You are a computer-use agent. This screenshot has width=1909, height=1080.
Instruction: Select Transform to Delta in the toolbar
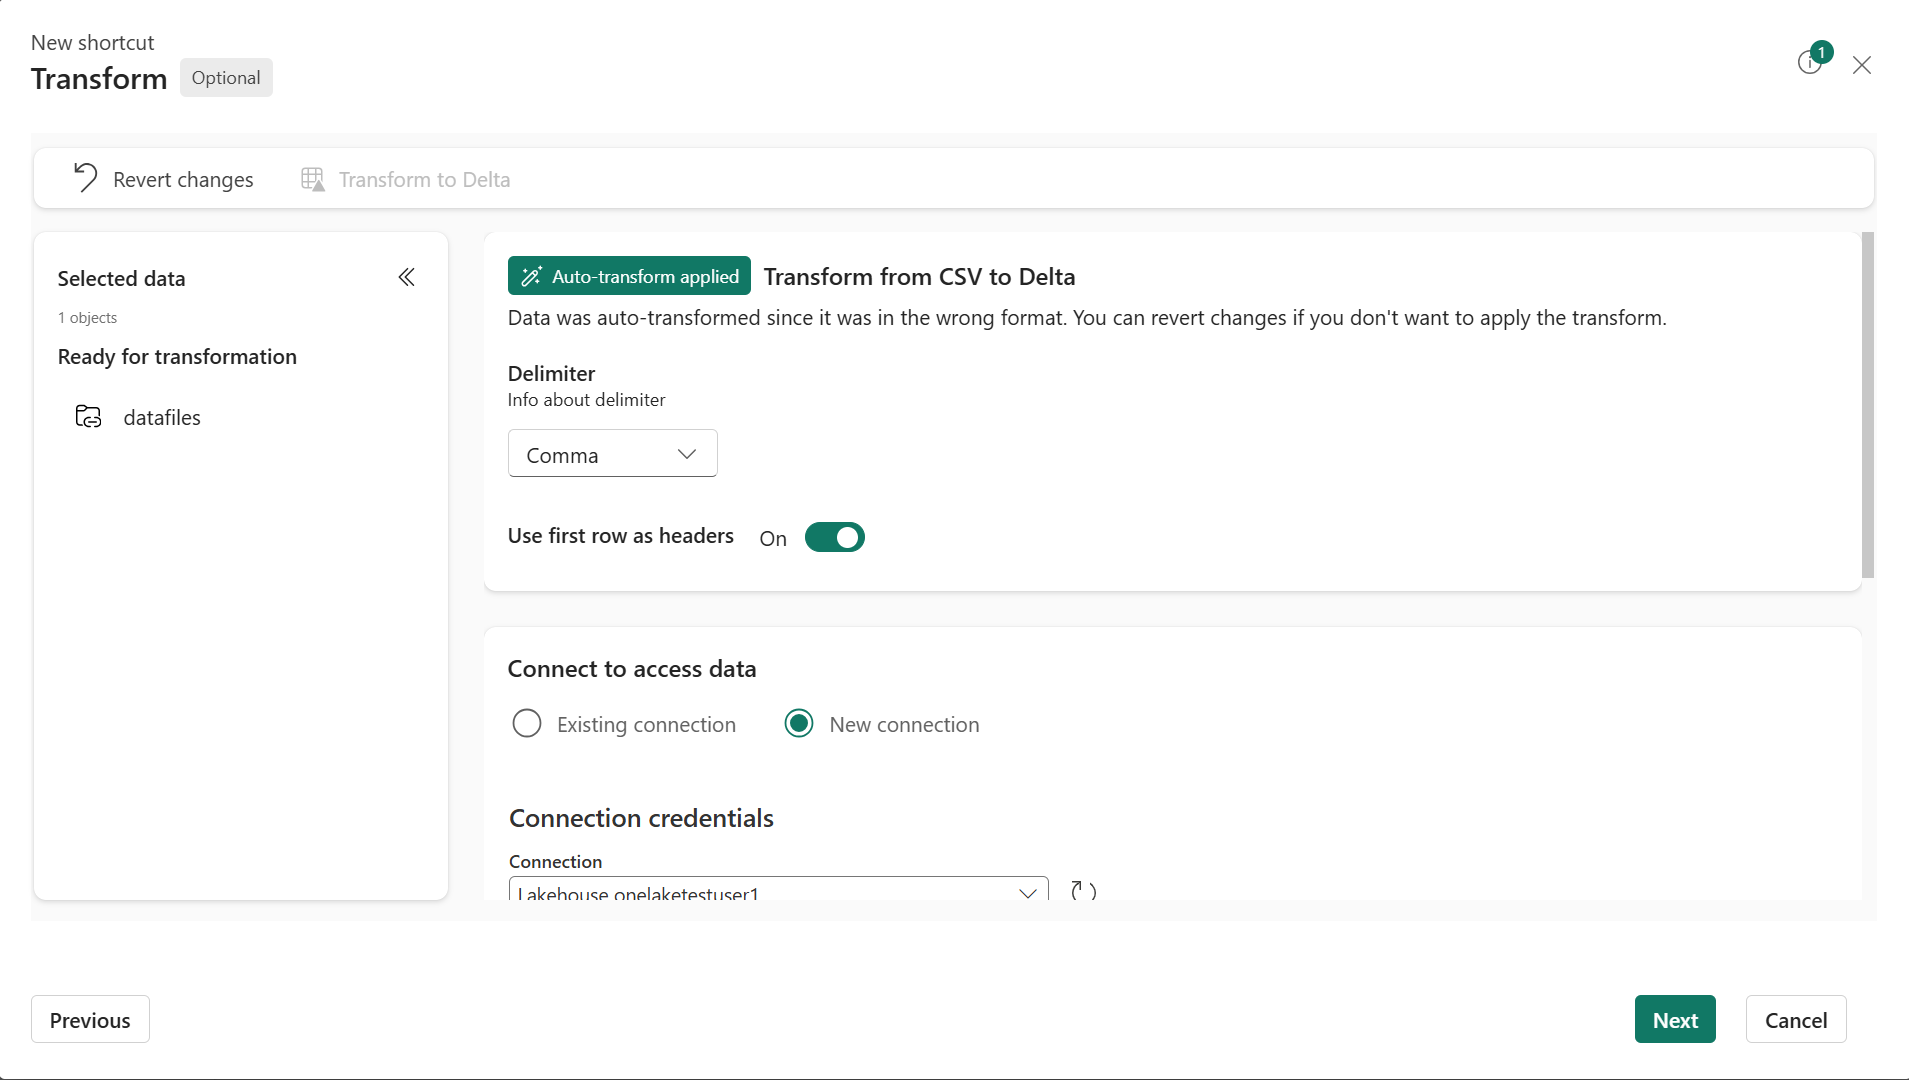(424, 179)
